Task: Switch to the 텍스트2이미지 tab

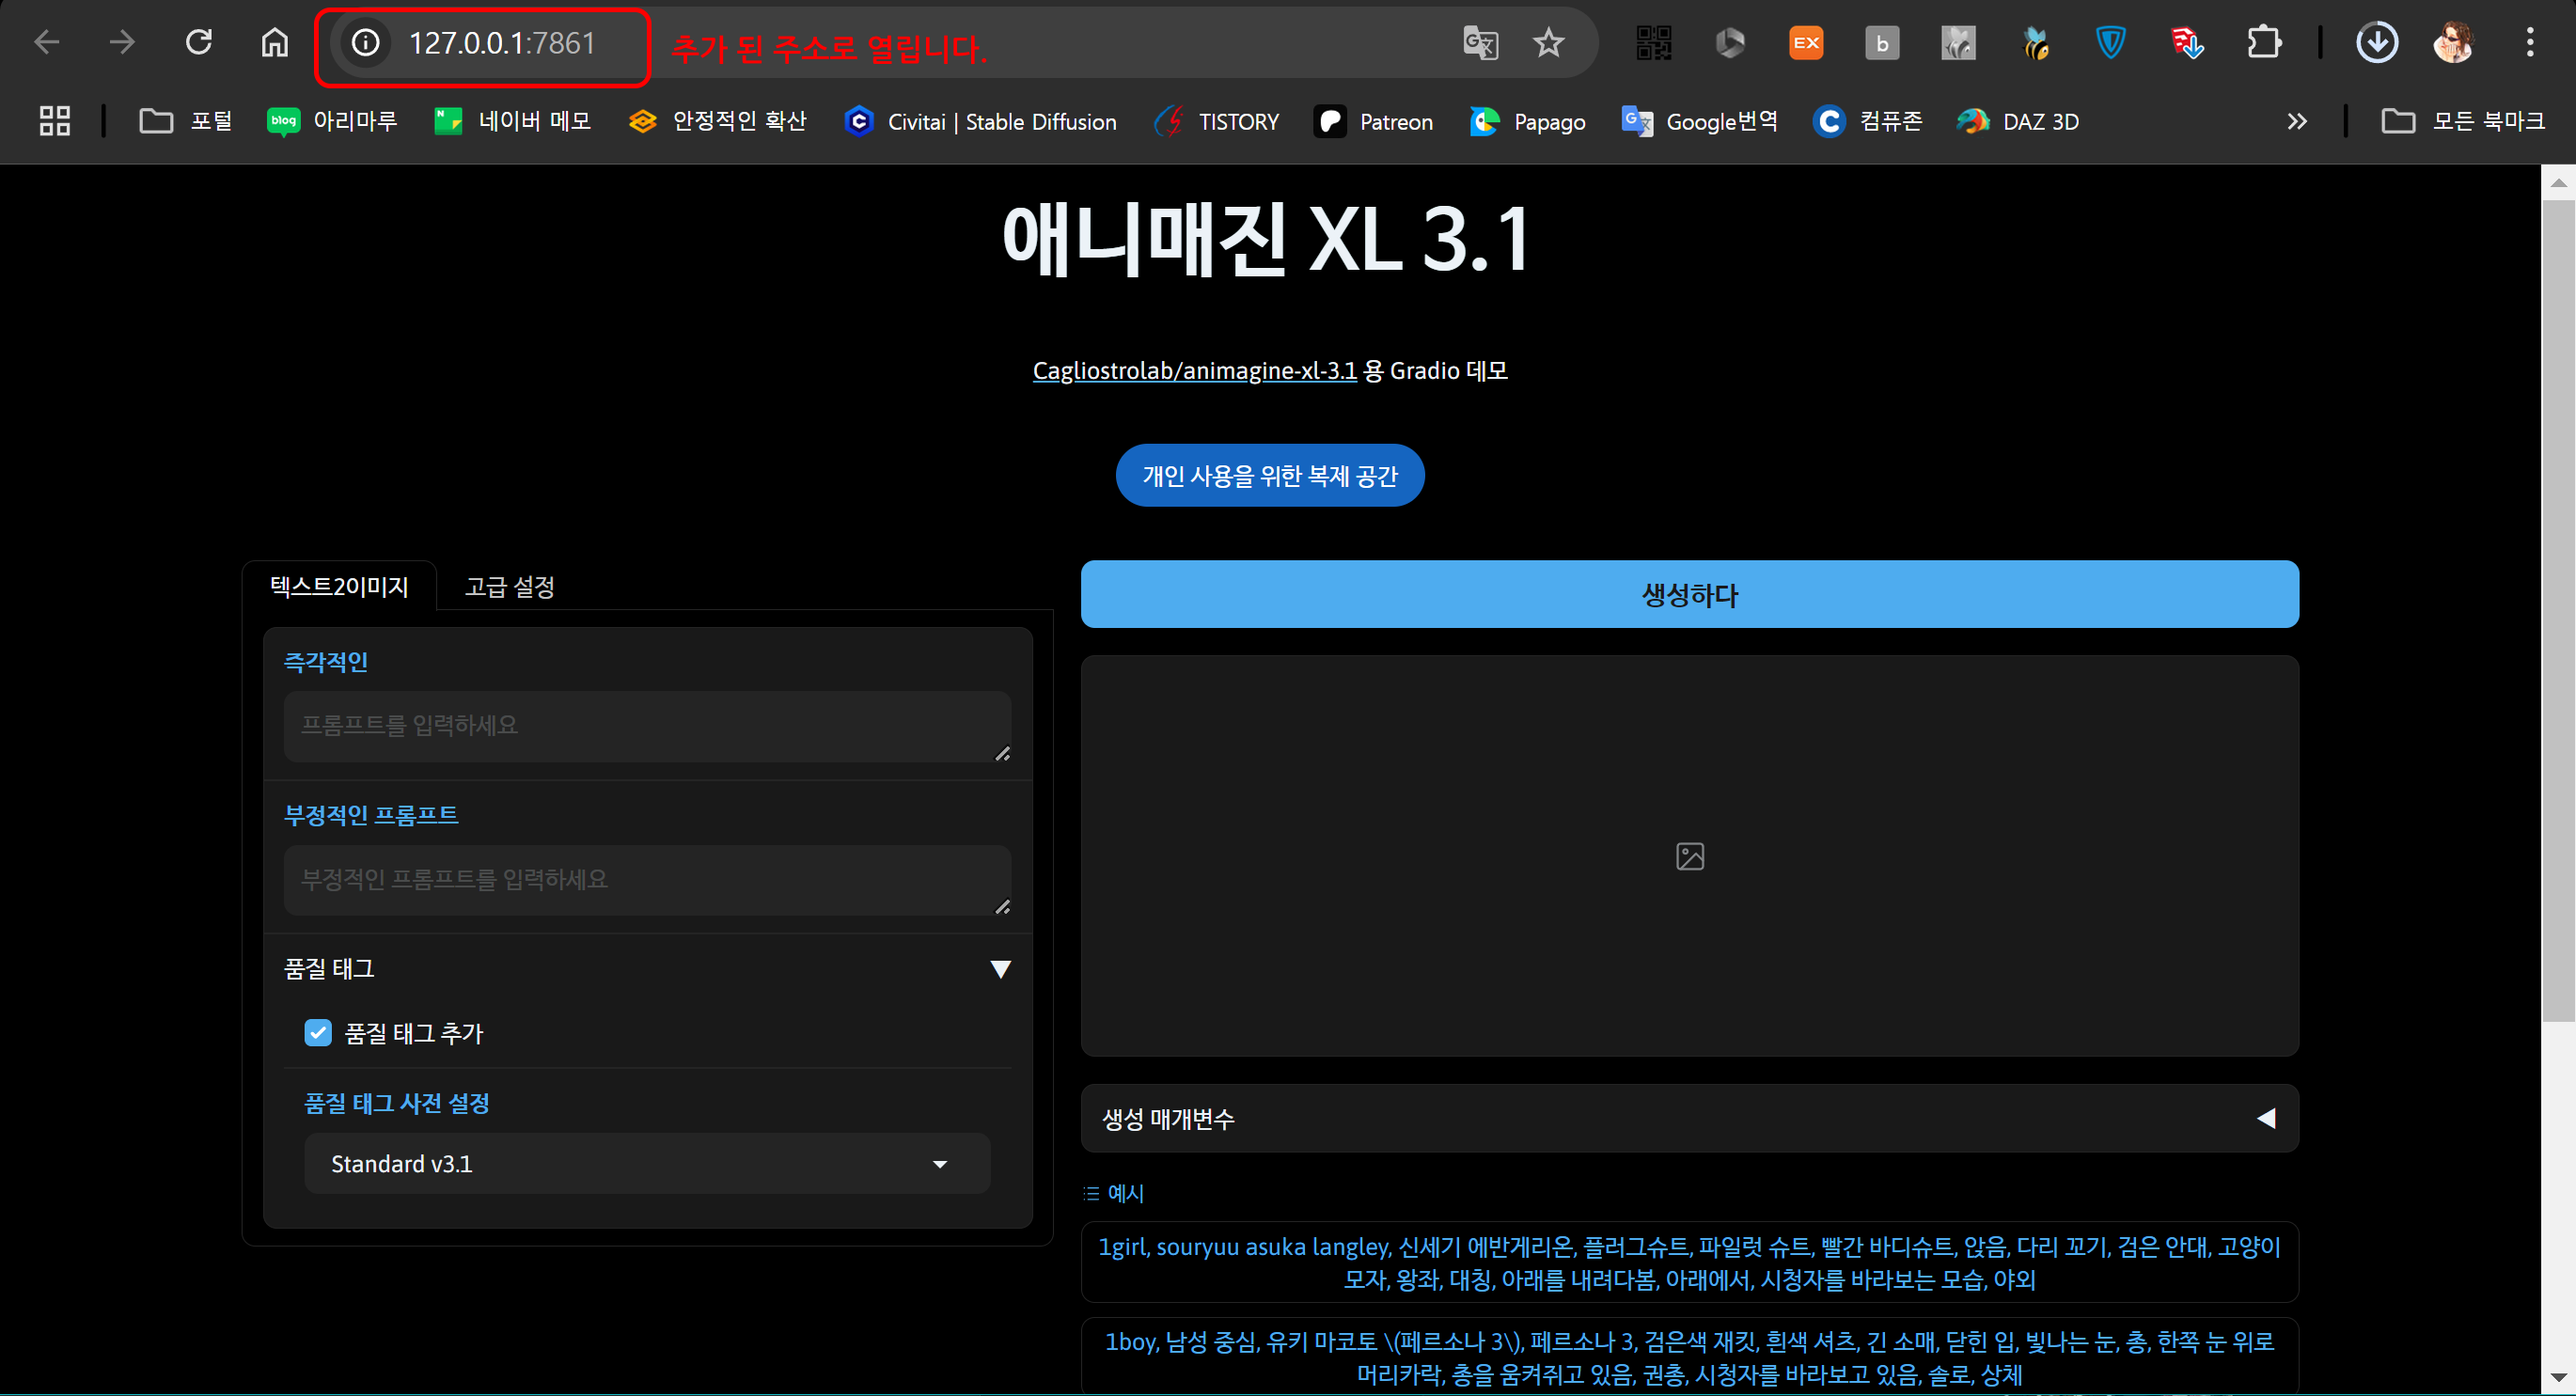Action: point(339,586)
